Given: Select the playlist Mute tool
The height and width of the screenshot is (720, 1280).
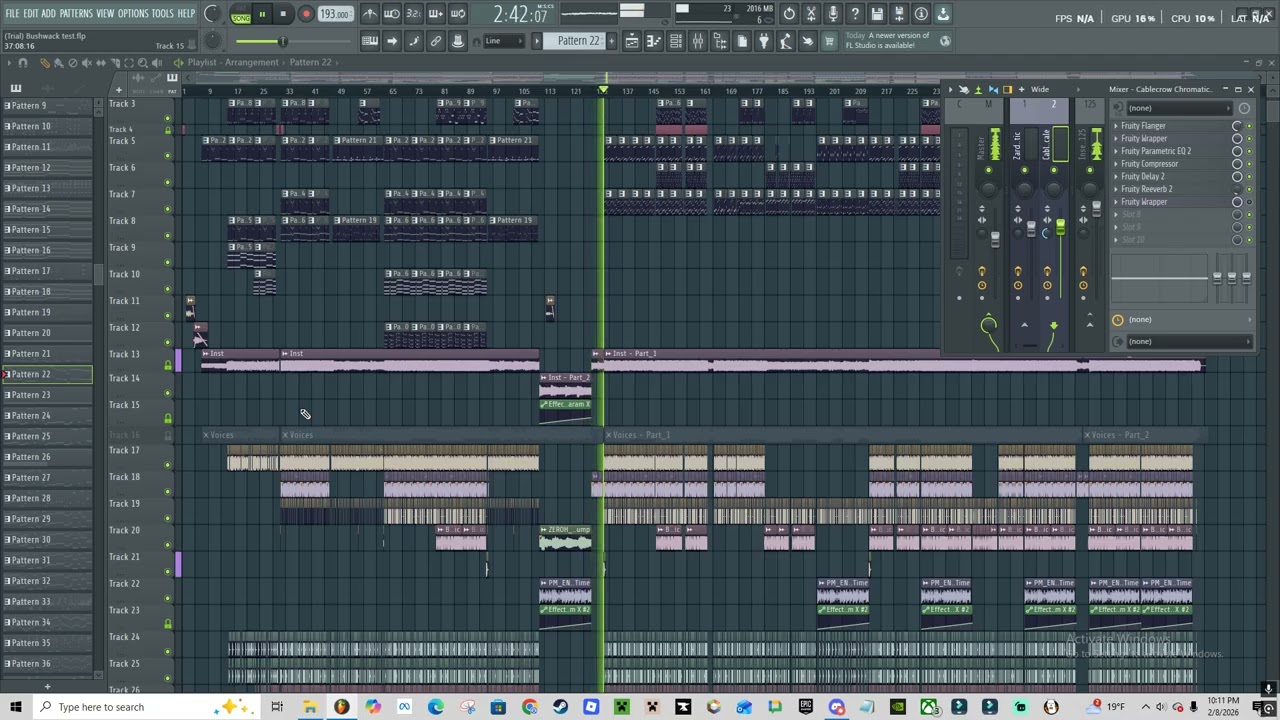Looking at the screenshot, I should (x=86, y=63).
